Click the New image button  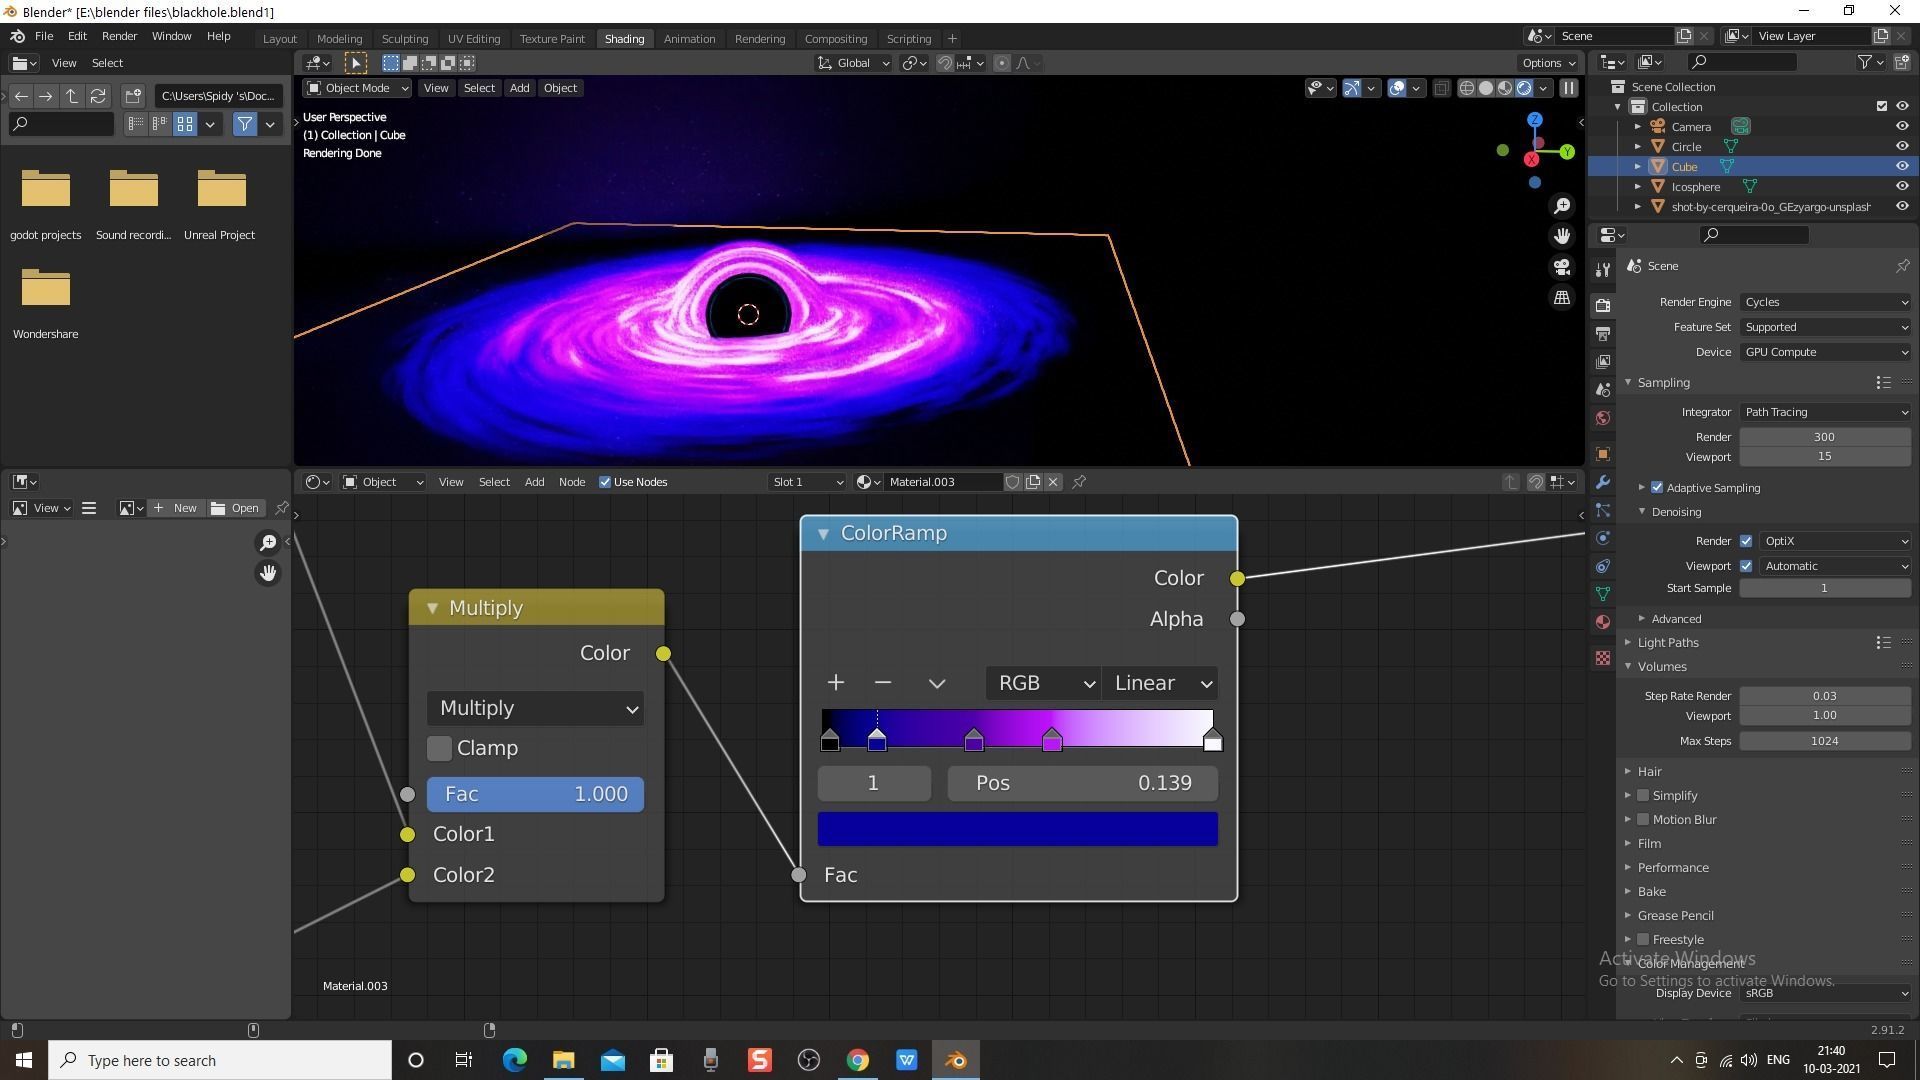click(176, 508)
